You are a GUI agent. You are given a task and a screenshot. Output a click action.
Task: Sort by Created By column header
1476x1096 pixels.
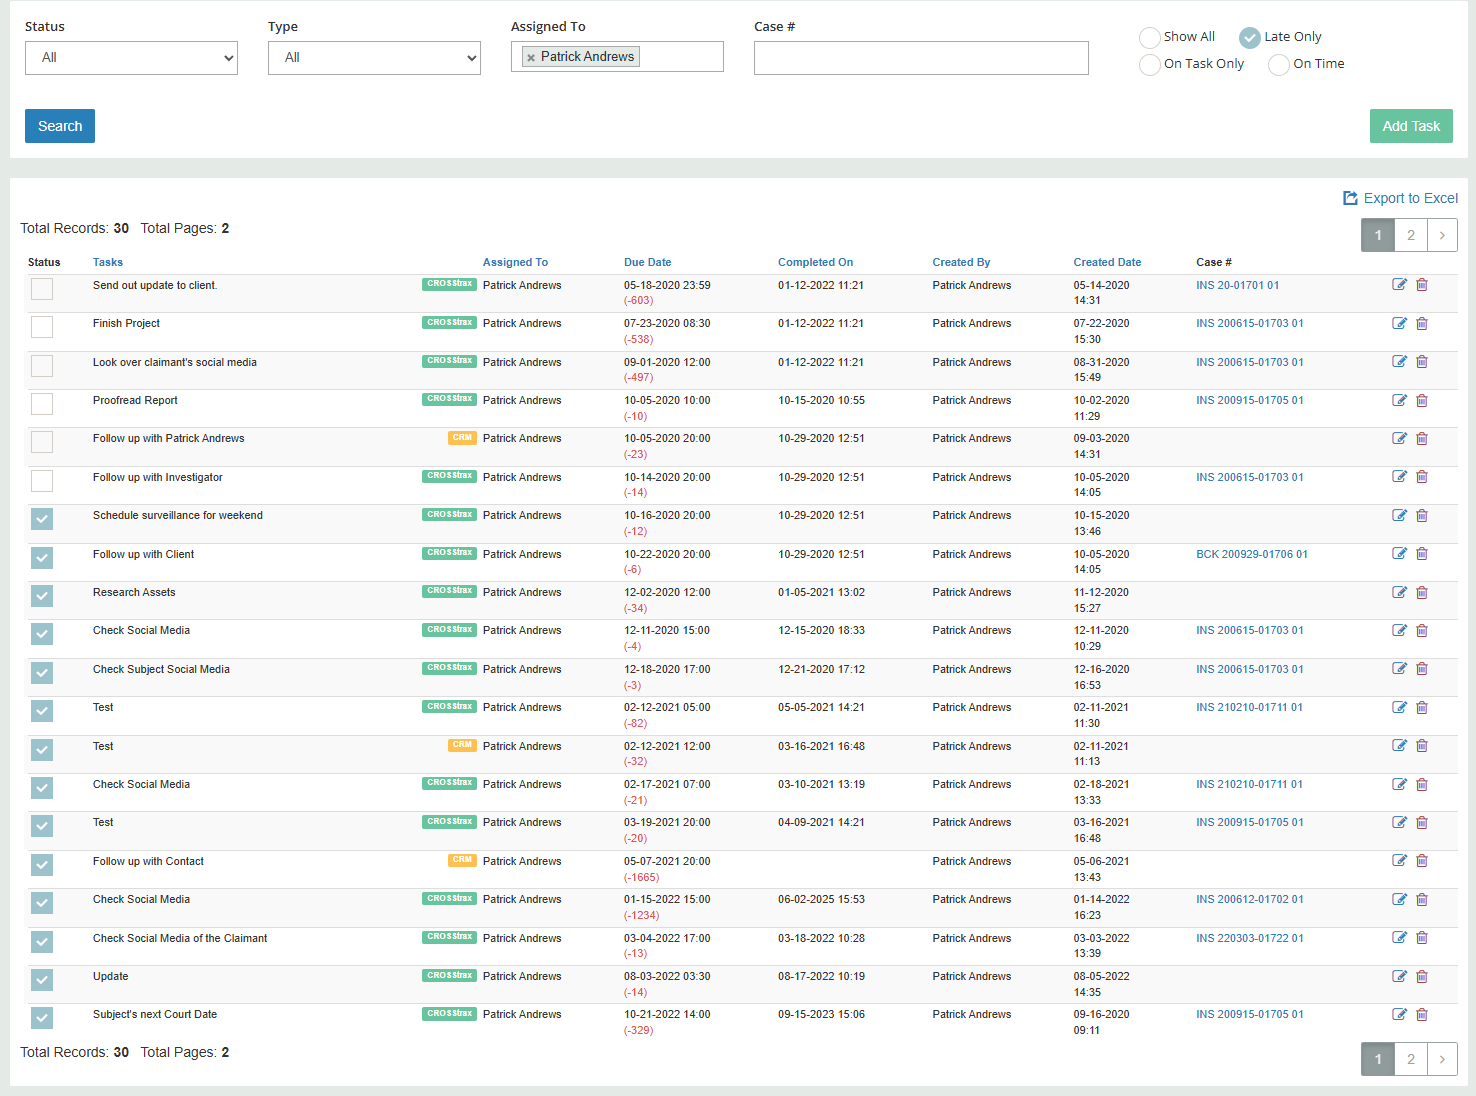(x=961, y=262)
